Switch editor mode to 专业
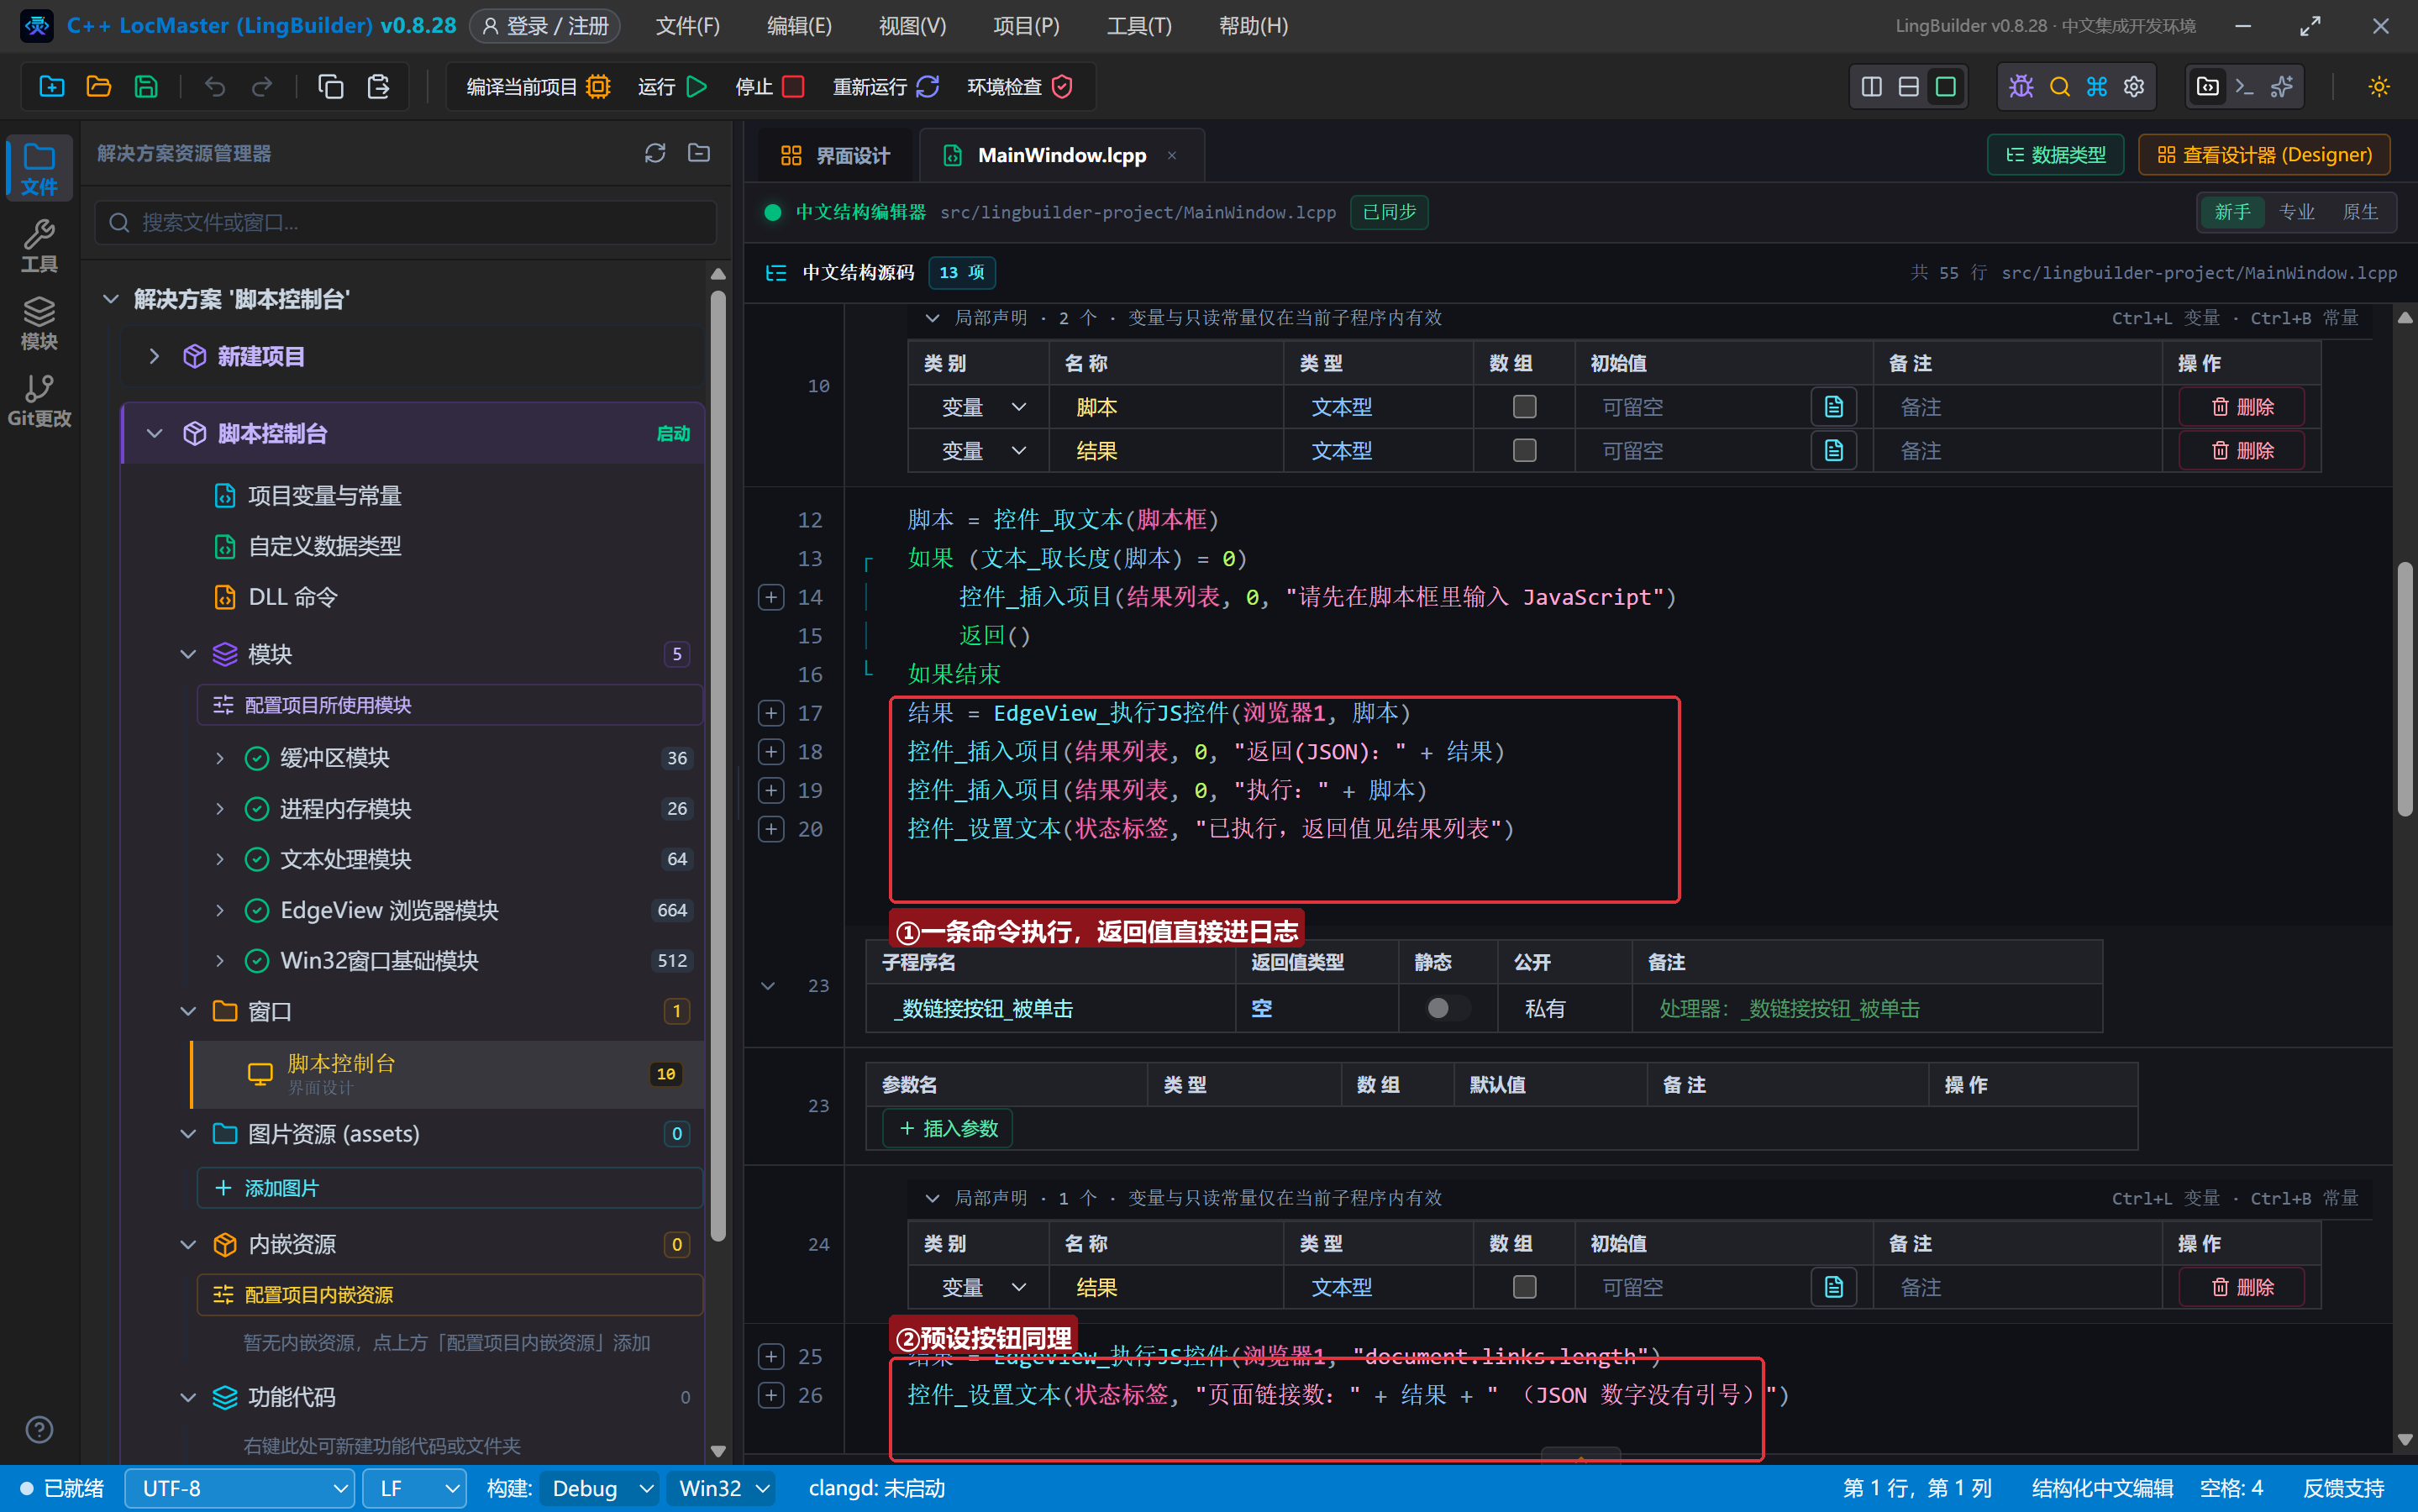Image resolution: width=2418 pixels, height=1512 pixels. click(x=2297, y=212)
